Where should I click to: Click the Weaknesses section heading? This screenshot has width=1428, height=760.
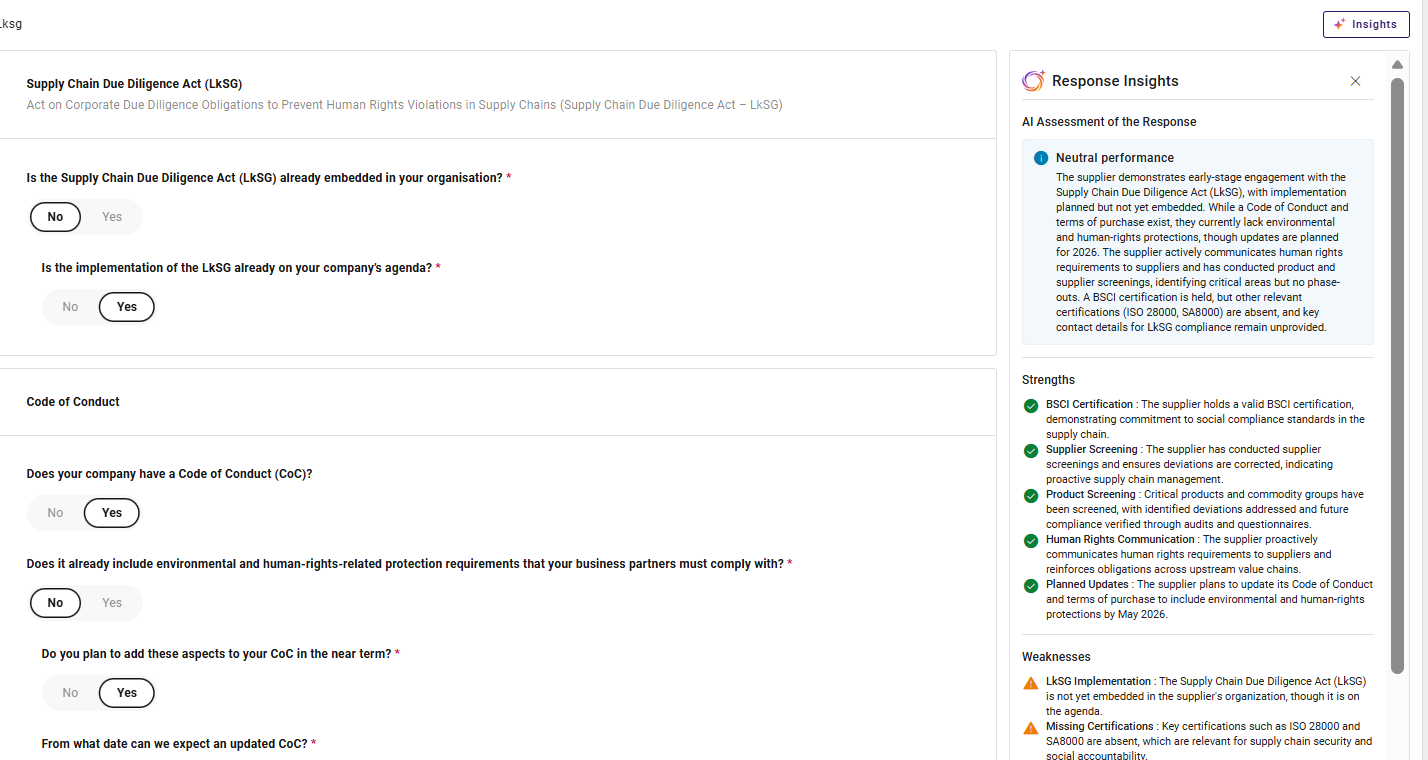[1056, 657]
